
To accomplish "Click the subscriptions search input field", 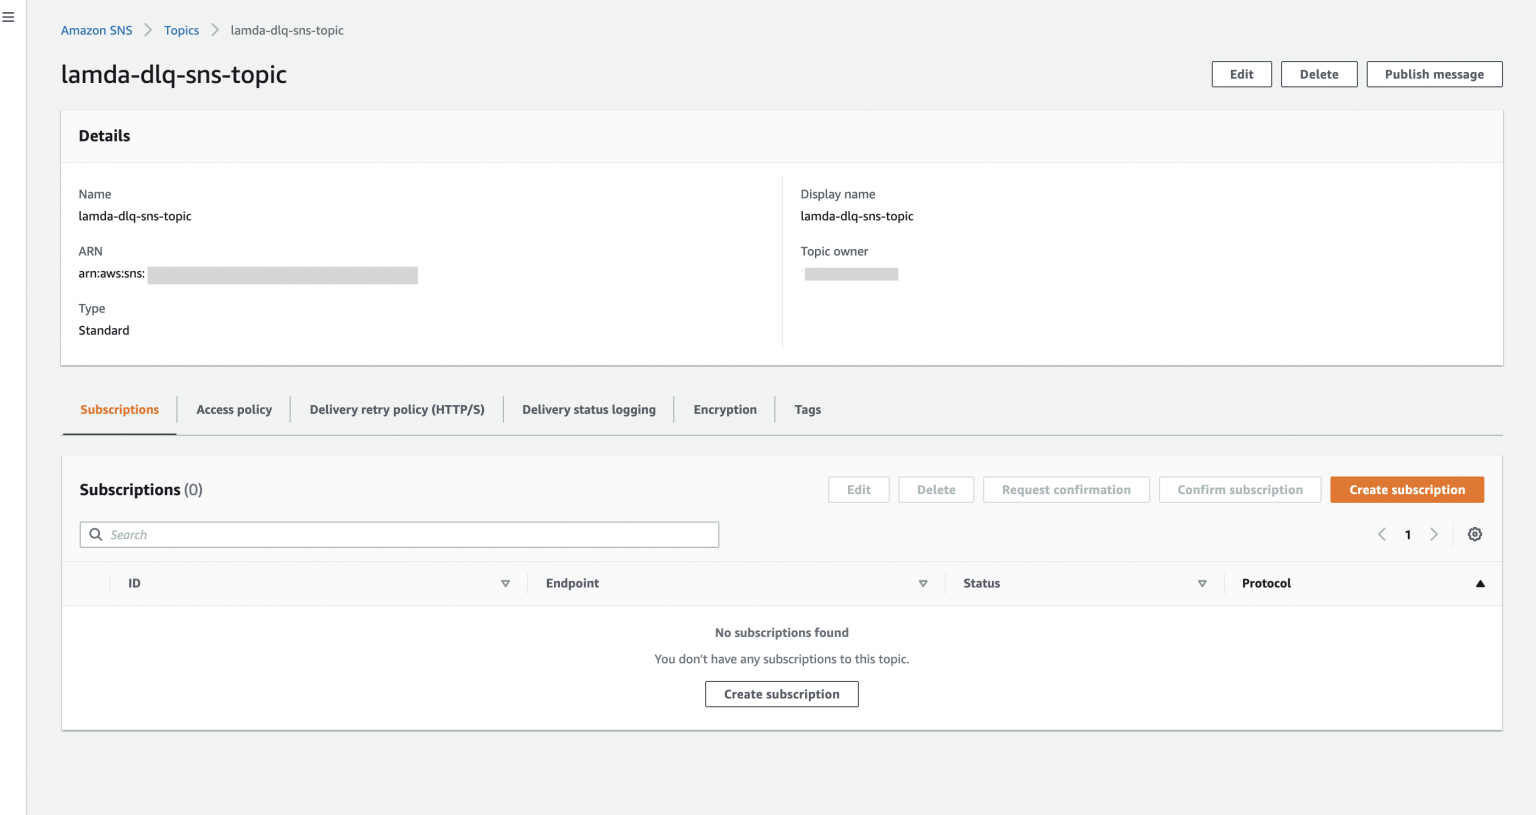I will tap(399, 534).
